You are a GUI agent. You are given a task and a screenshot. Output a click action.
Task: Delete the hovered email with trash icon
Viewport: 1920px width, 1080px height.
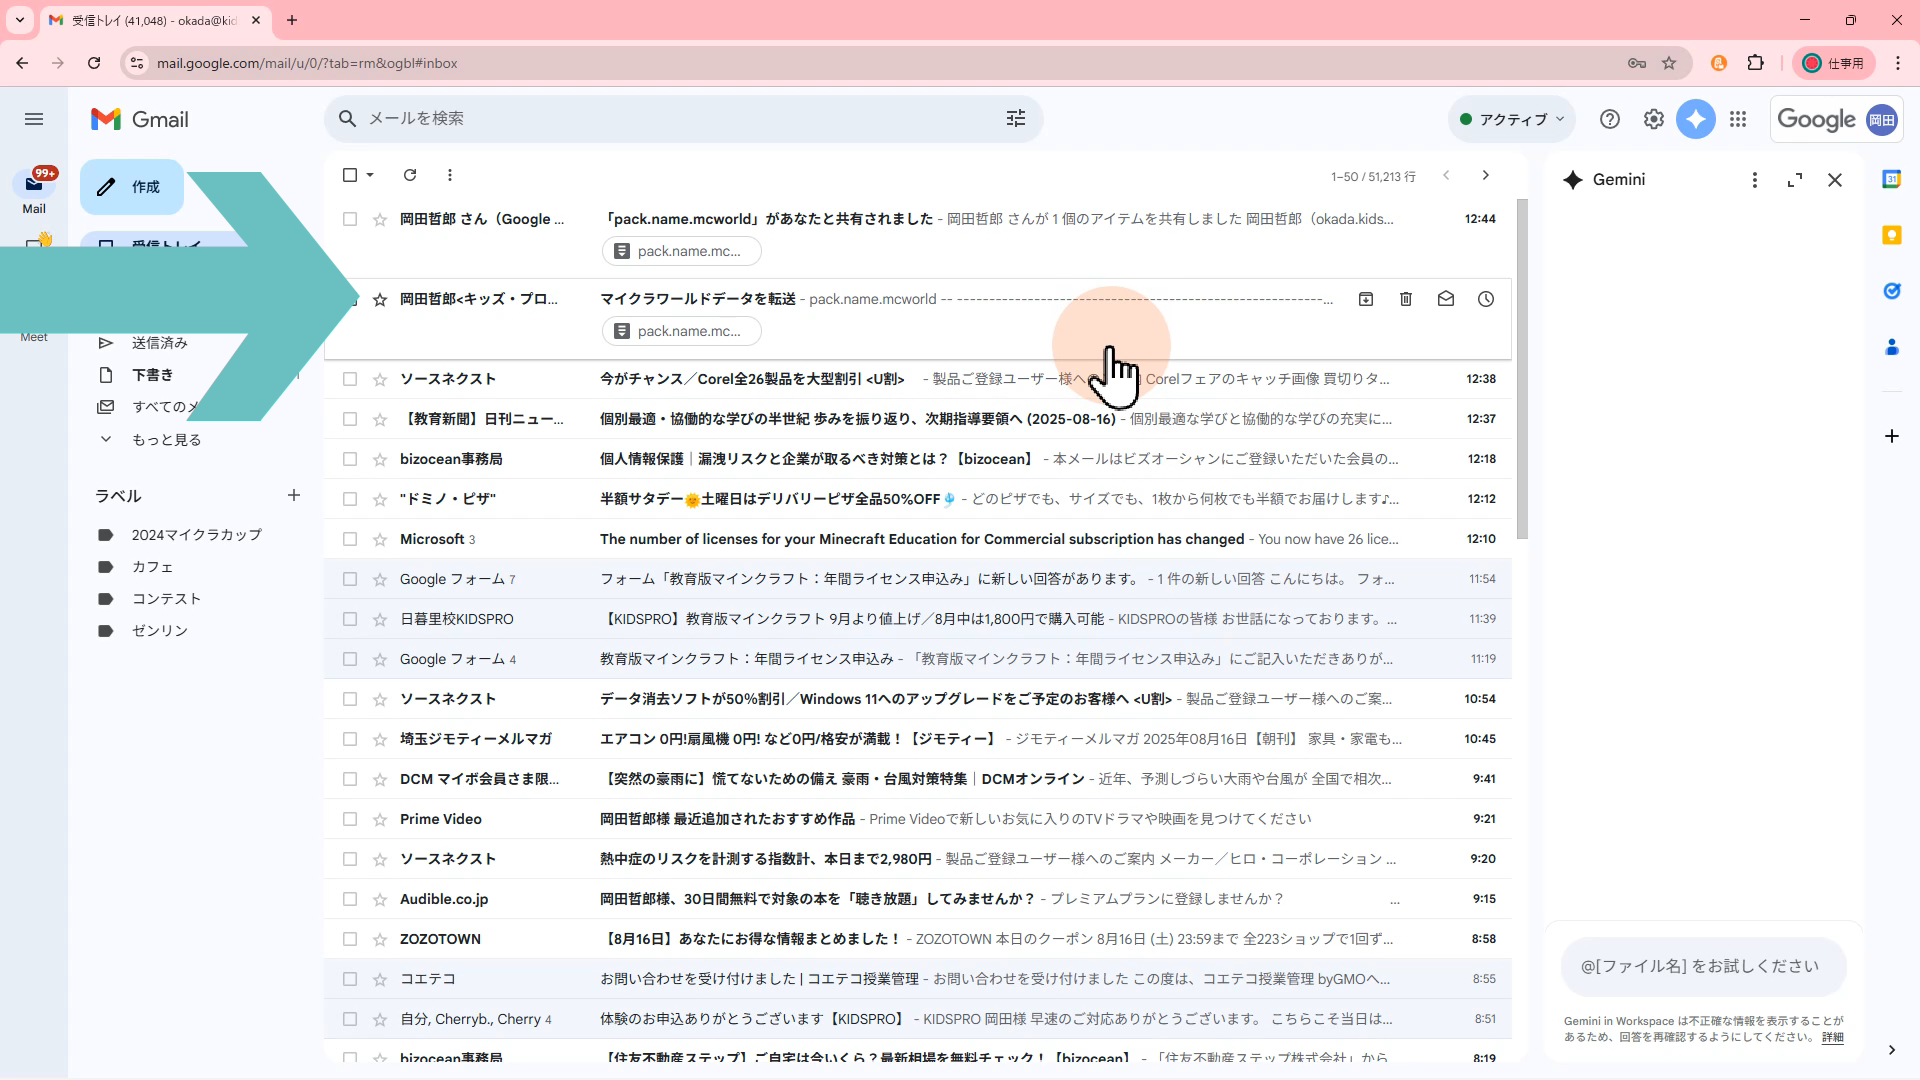(1405, 299)
